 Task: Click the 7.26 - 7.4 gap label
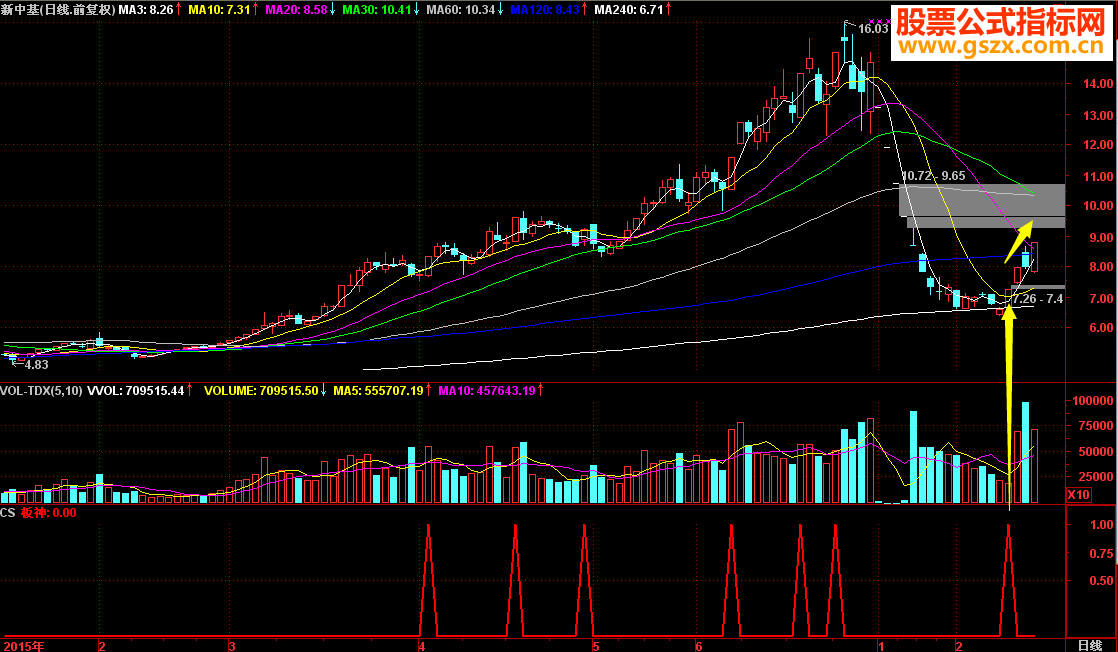point(1037,298)
